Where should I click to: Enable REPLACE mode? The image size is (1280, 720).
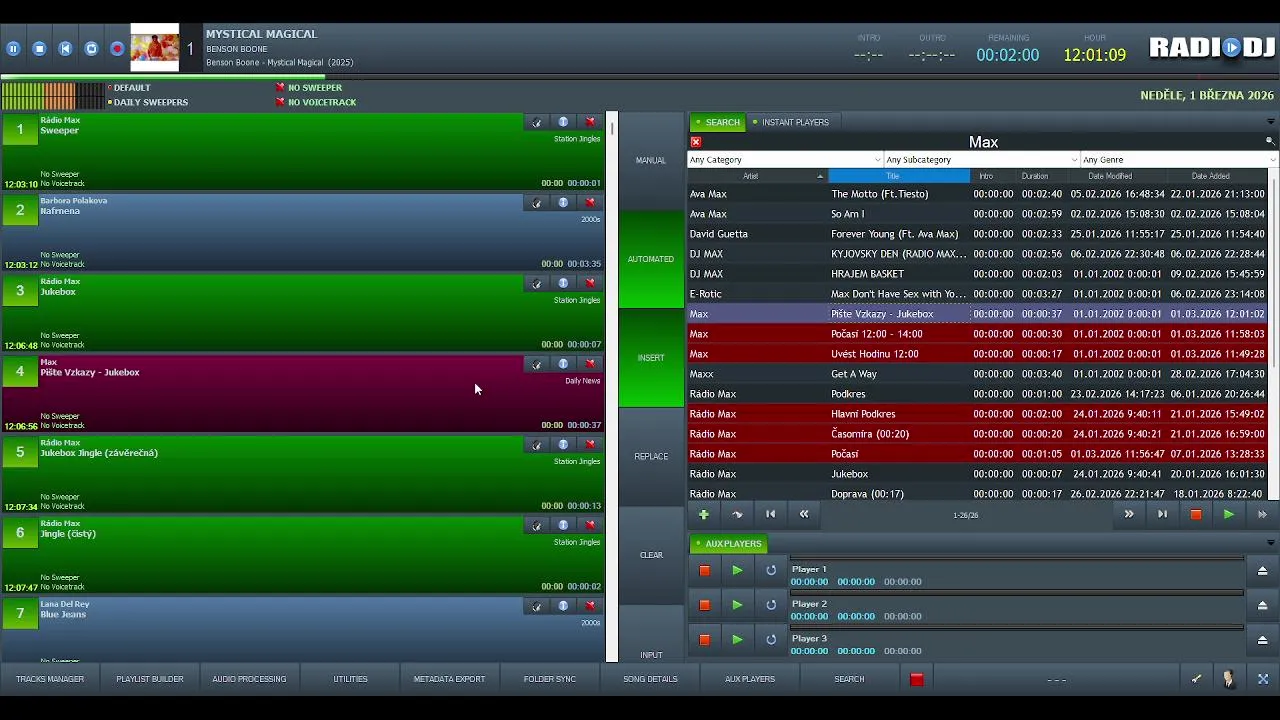click(651, 456)
